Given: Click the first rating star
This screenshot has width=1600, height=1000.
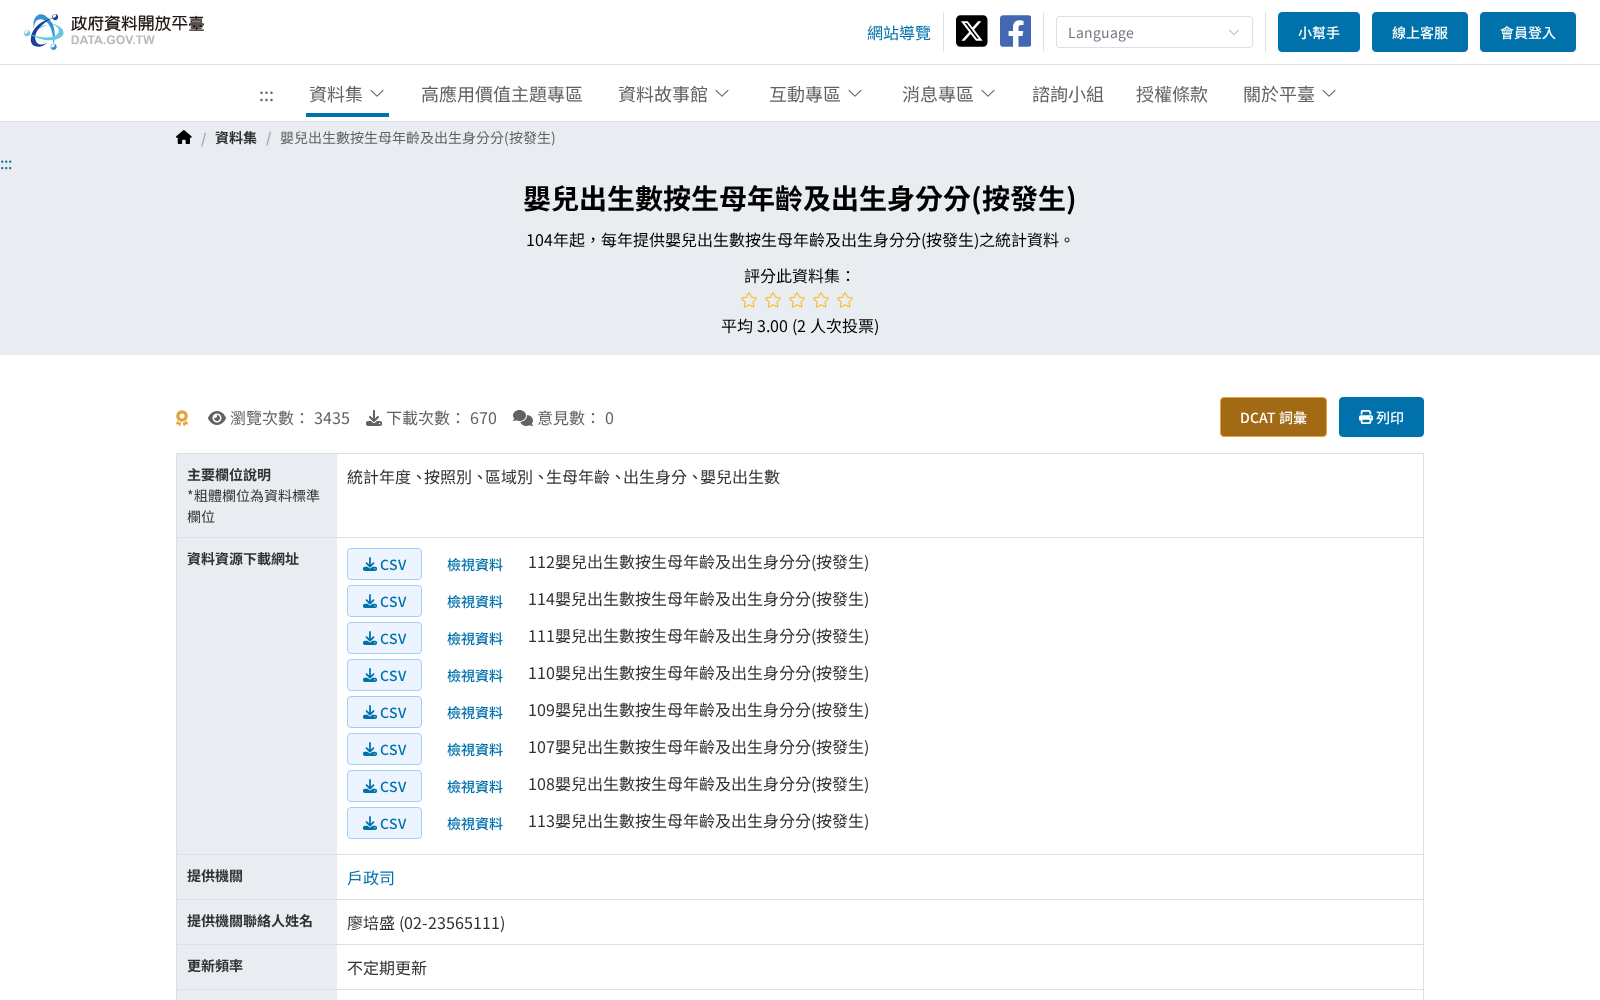Looking at the screenshot, I should (749, 300).
